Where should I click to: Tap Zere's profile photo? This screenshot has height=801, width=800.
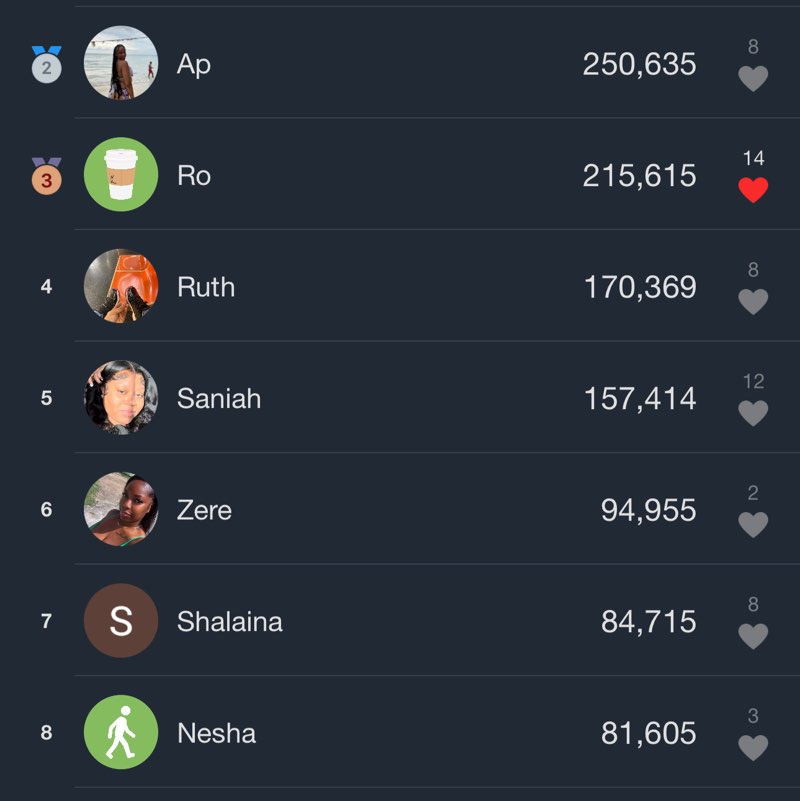[121, 509]
